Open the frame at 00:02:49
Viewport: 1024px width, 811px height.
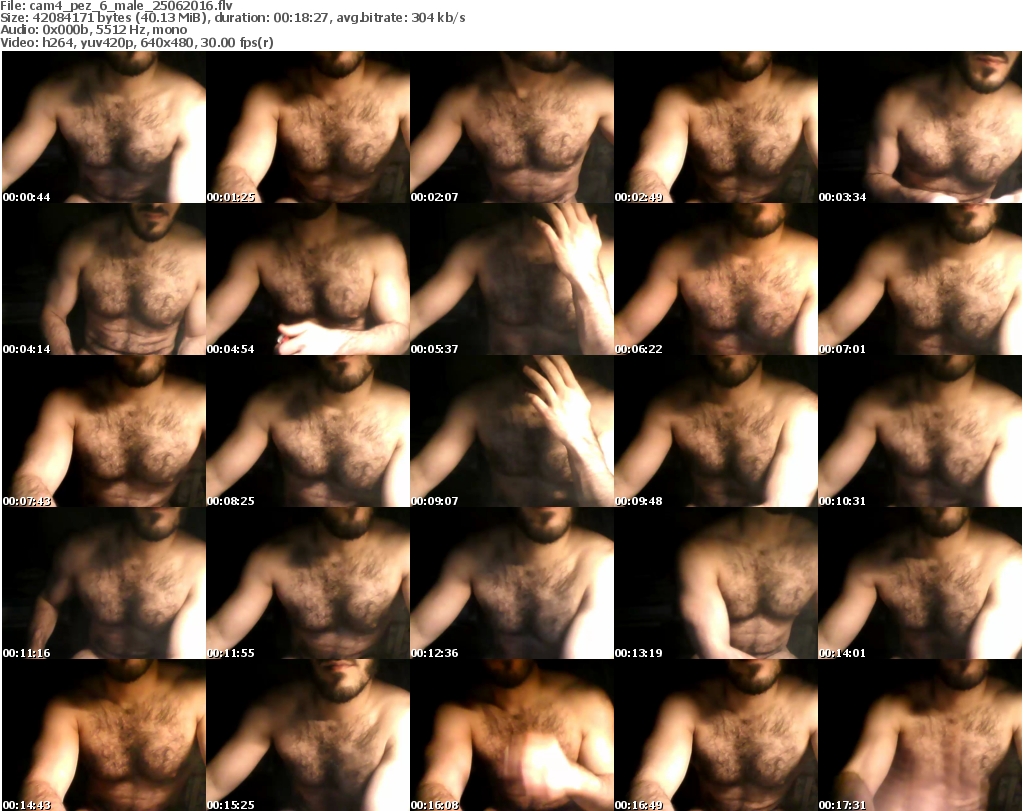(x=716, y=127)
